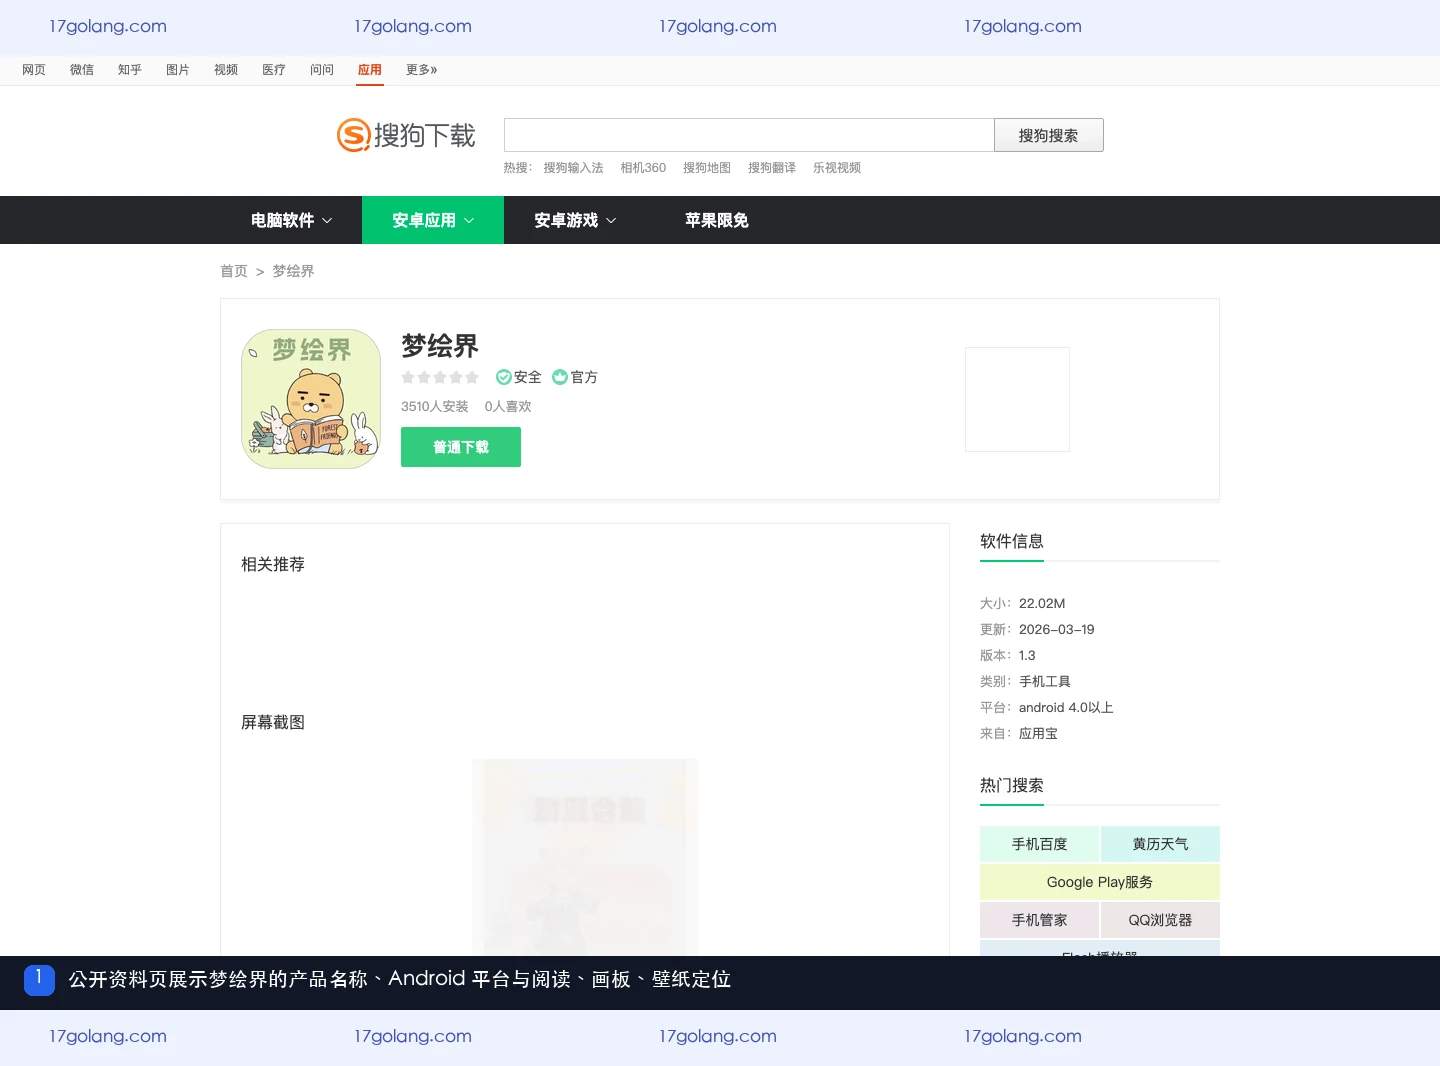1440x1066 pixels.
Task: Open the QQ浏览器 hot search tile
Action: (x=1160, y=920)
